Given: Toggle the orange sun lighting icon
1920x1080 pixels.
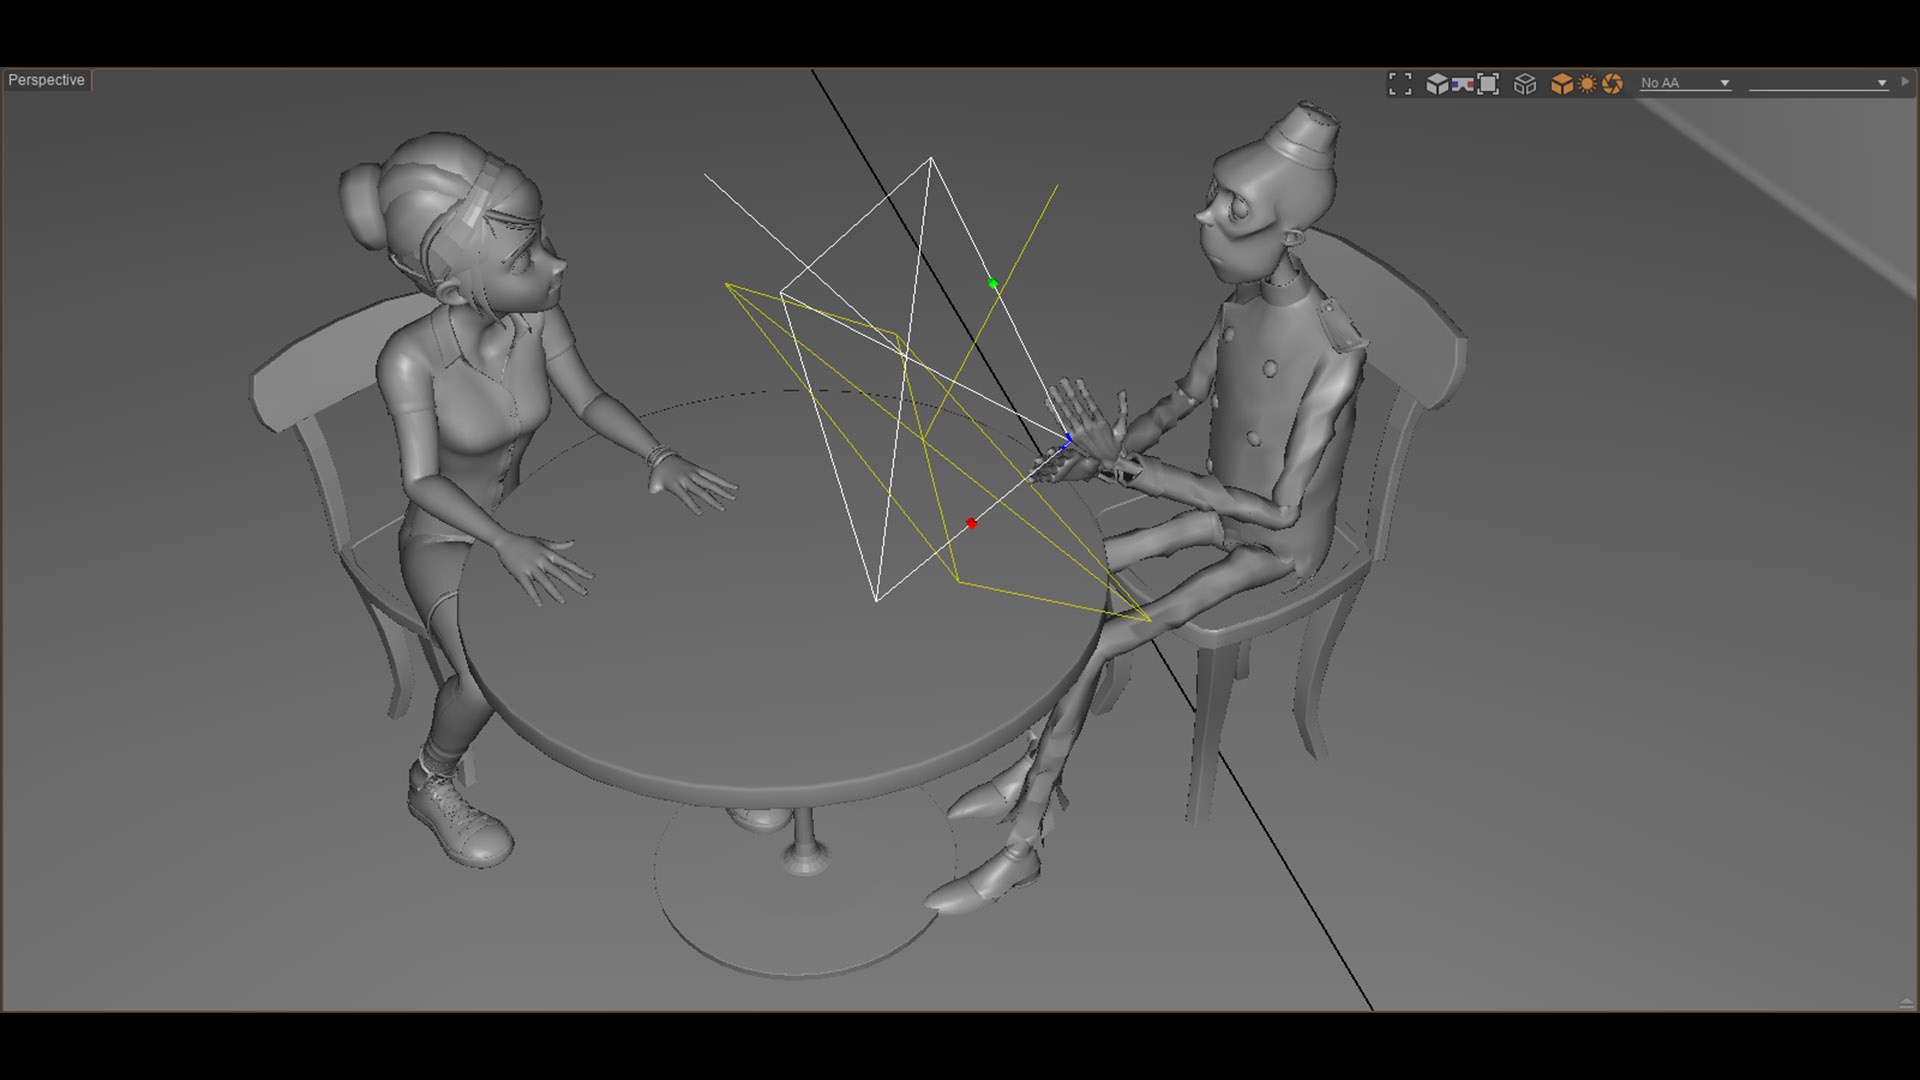Looking at the screenshot, I should [1587, 84].
